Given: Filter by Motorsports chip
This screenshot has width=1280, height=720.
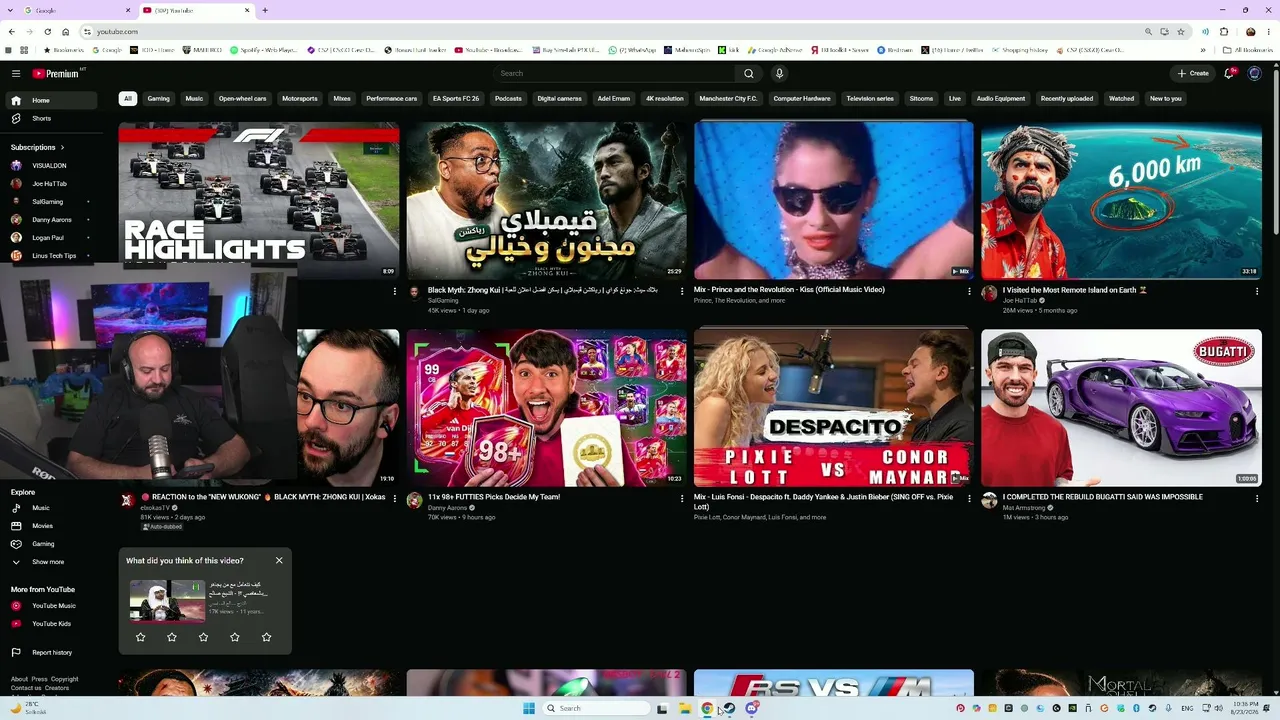Looking at the screenshot, I should (300, 99).
